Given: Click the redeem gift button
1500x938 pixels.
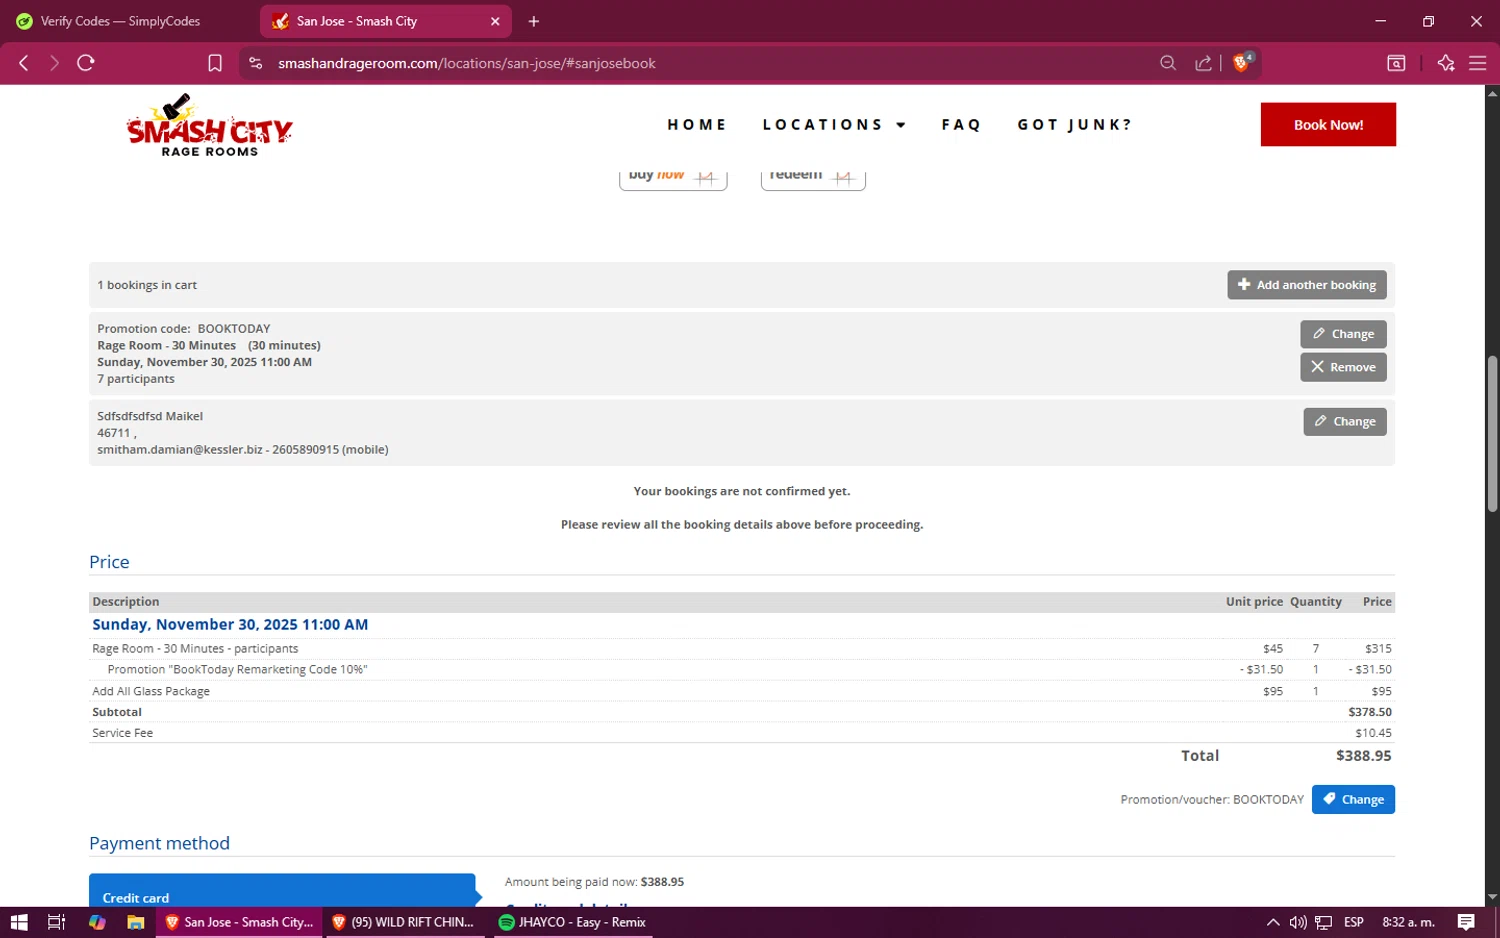Looking at the screenshot, I should (813, 178).
